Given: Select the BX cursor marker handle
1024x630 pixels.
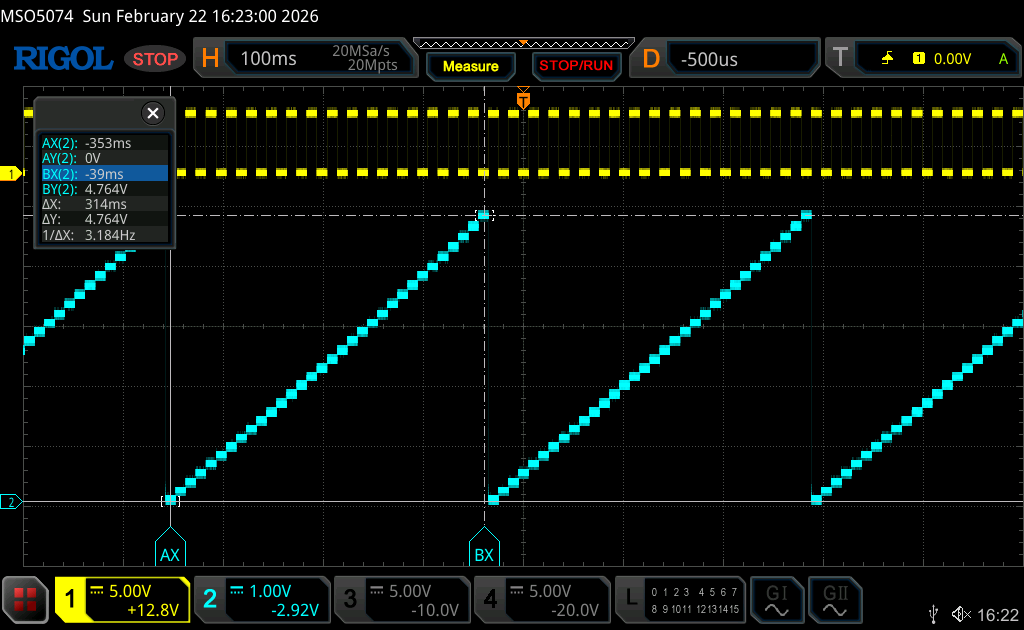Looking at the screenshot, I should click(484, 547).
